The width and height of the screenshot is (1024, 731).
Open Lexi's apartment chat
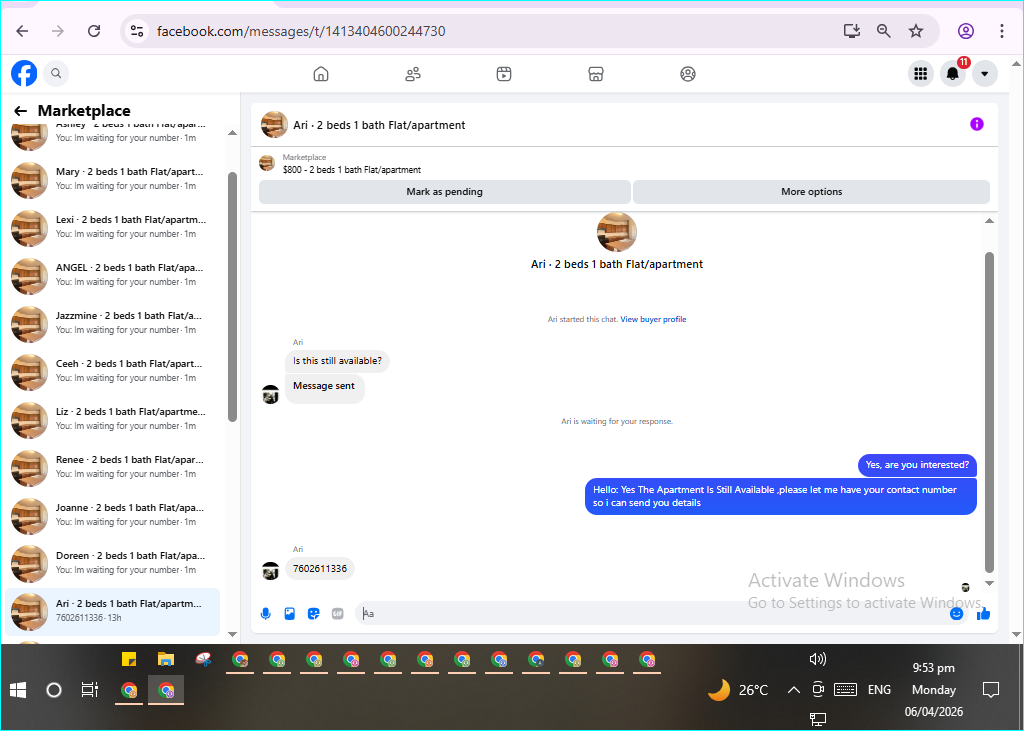pyautogui.click(x=112, y=227)
